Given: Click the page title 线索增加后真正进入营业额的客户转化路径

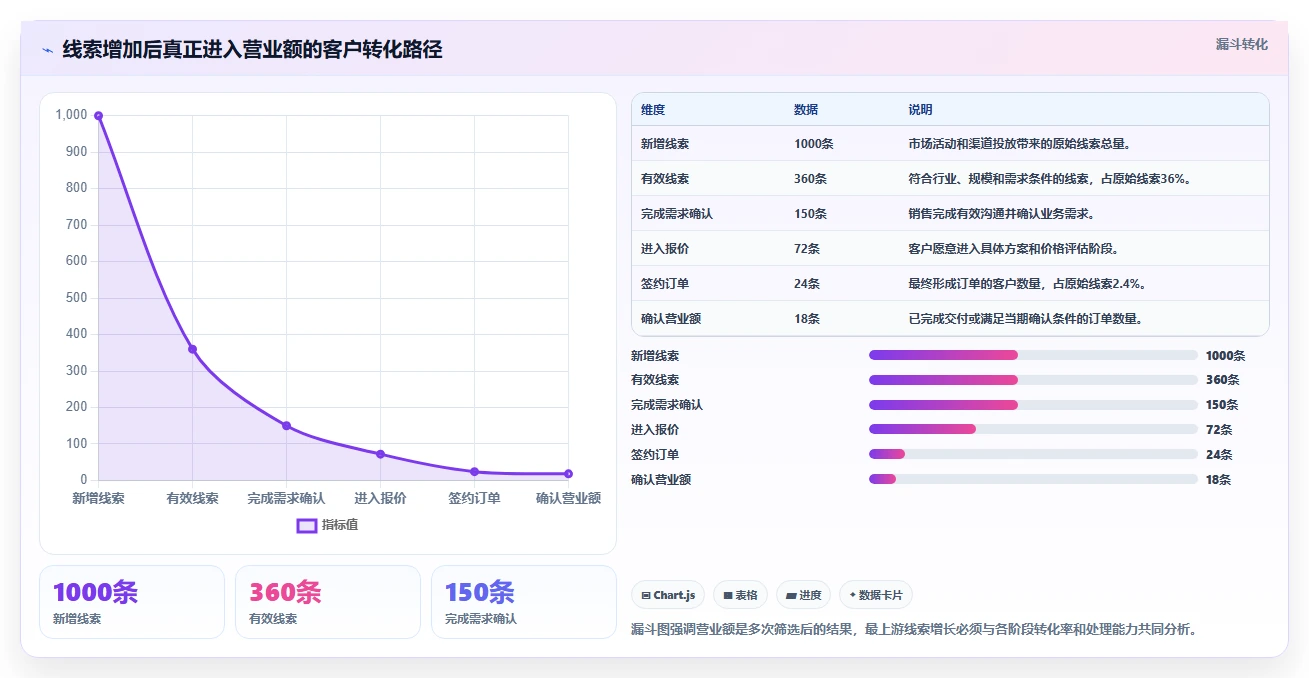Looking at the screenshot, I should [252, 49].
